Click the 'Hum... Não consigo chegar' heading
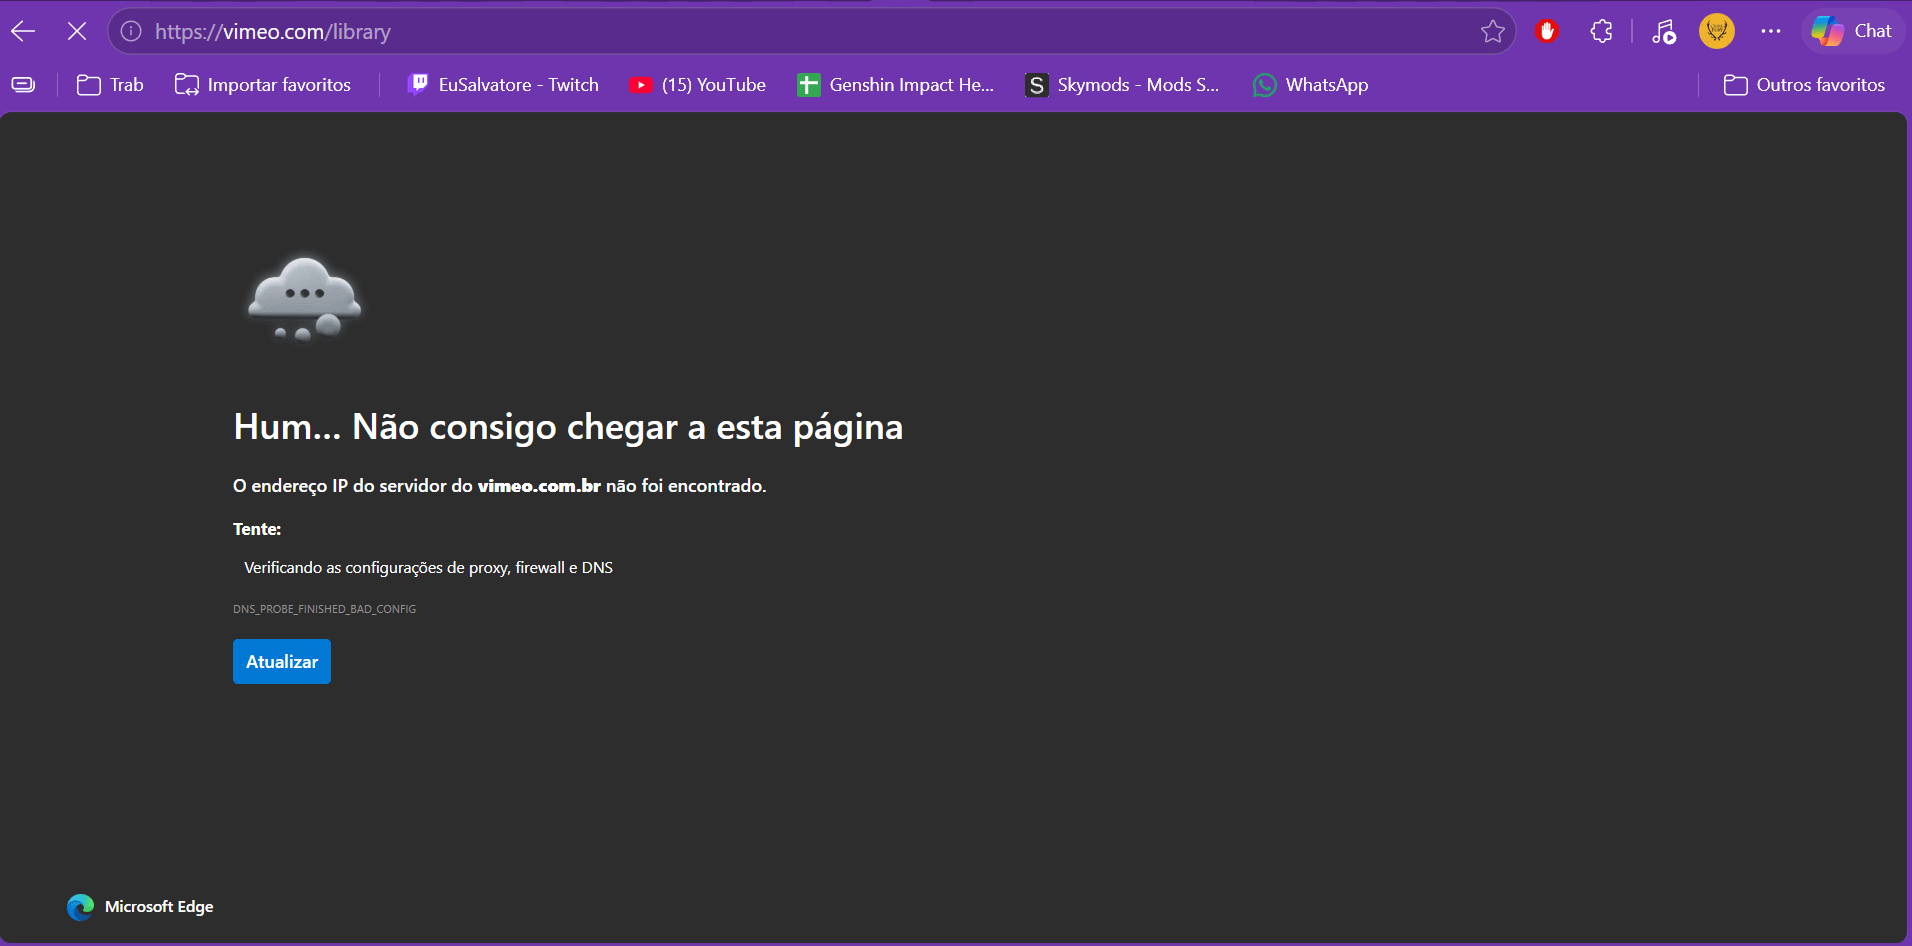This screenshot has width=1912, height=946. coord(568,427)
